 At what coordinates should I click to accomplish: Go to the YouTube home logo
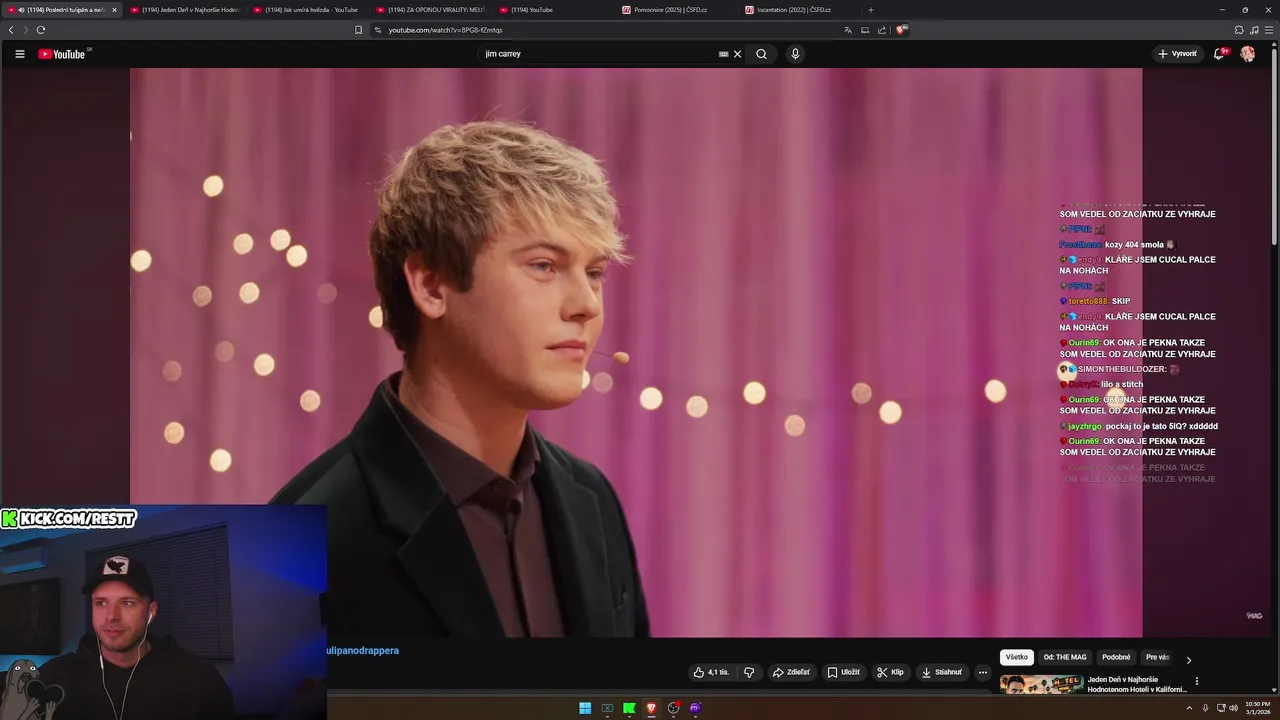click(x=62, y=54)
